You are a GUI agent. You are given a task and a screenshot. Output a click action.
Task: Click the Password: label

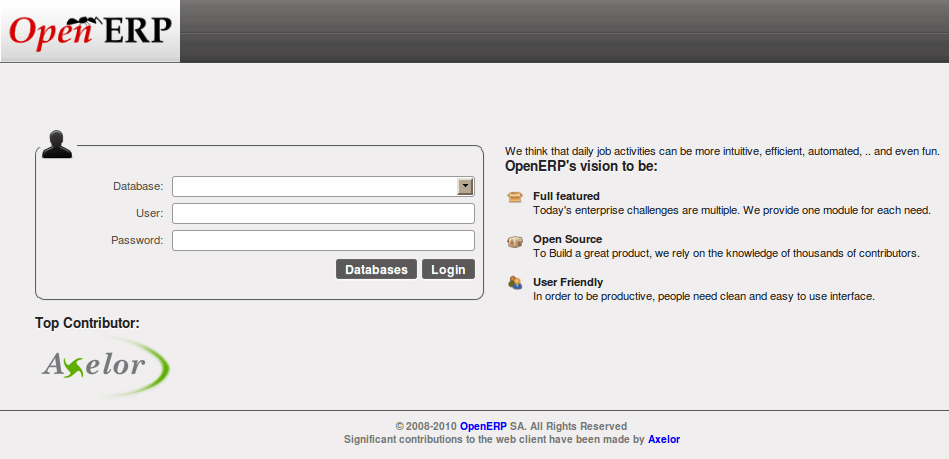[137, 240]
